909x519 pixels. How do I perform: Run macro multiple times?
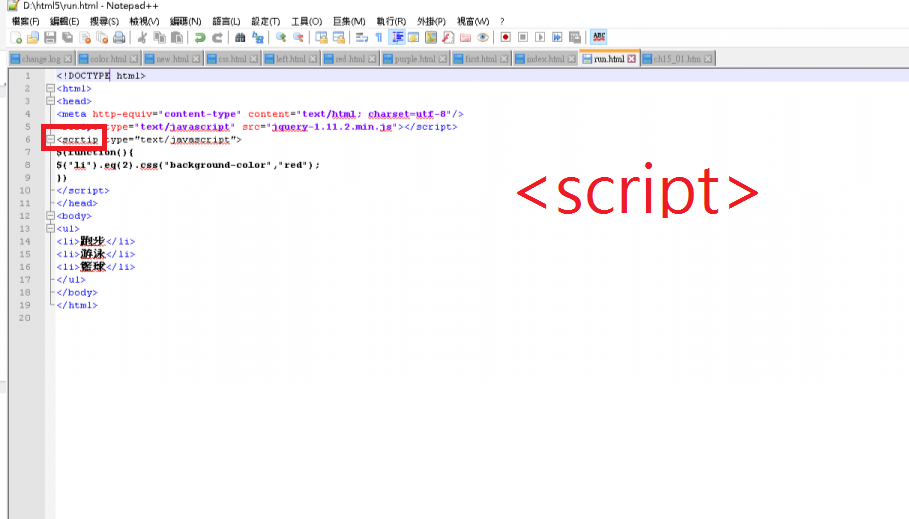(557, 38)
